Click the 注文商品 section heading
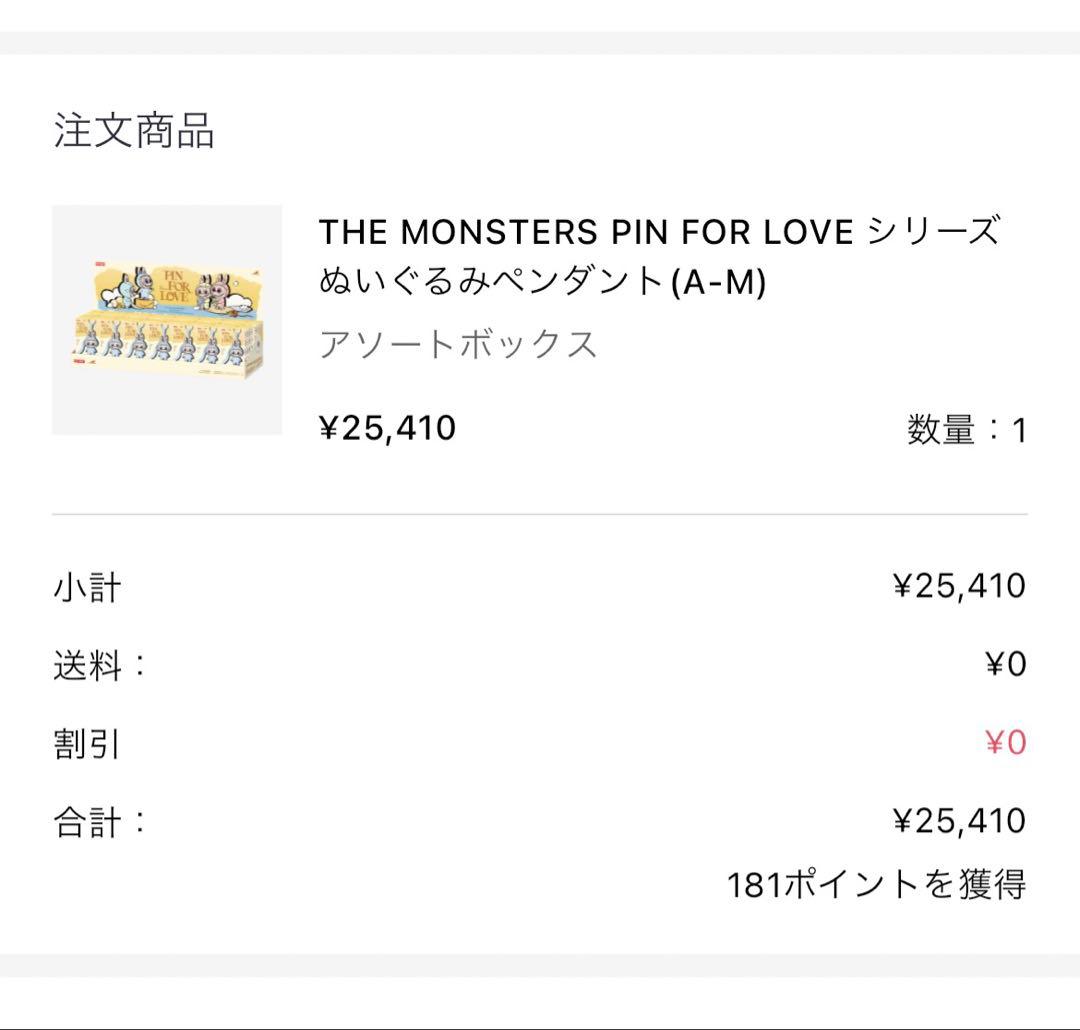Image resolution: width=1080 pixels, height=1030 pixels. pyautogui.click(x=134, y=131)
